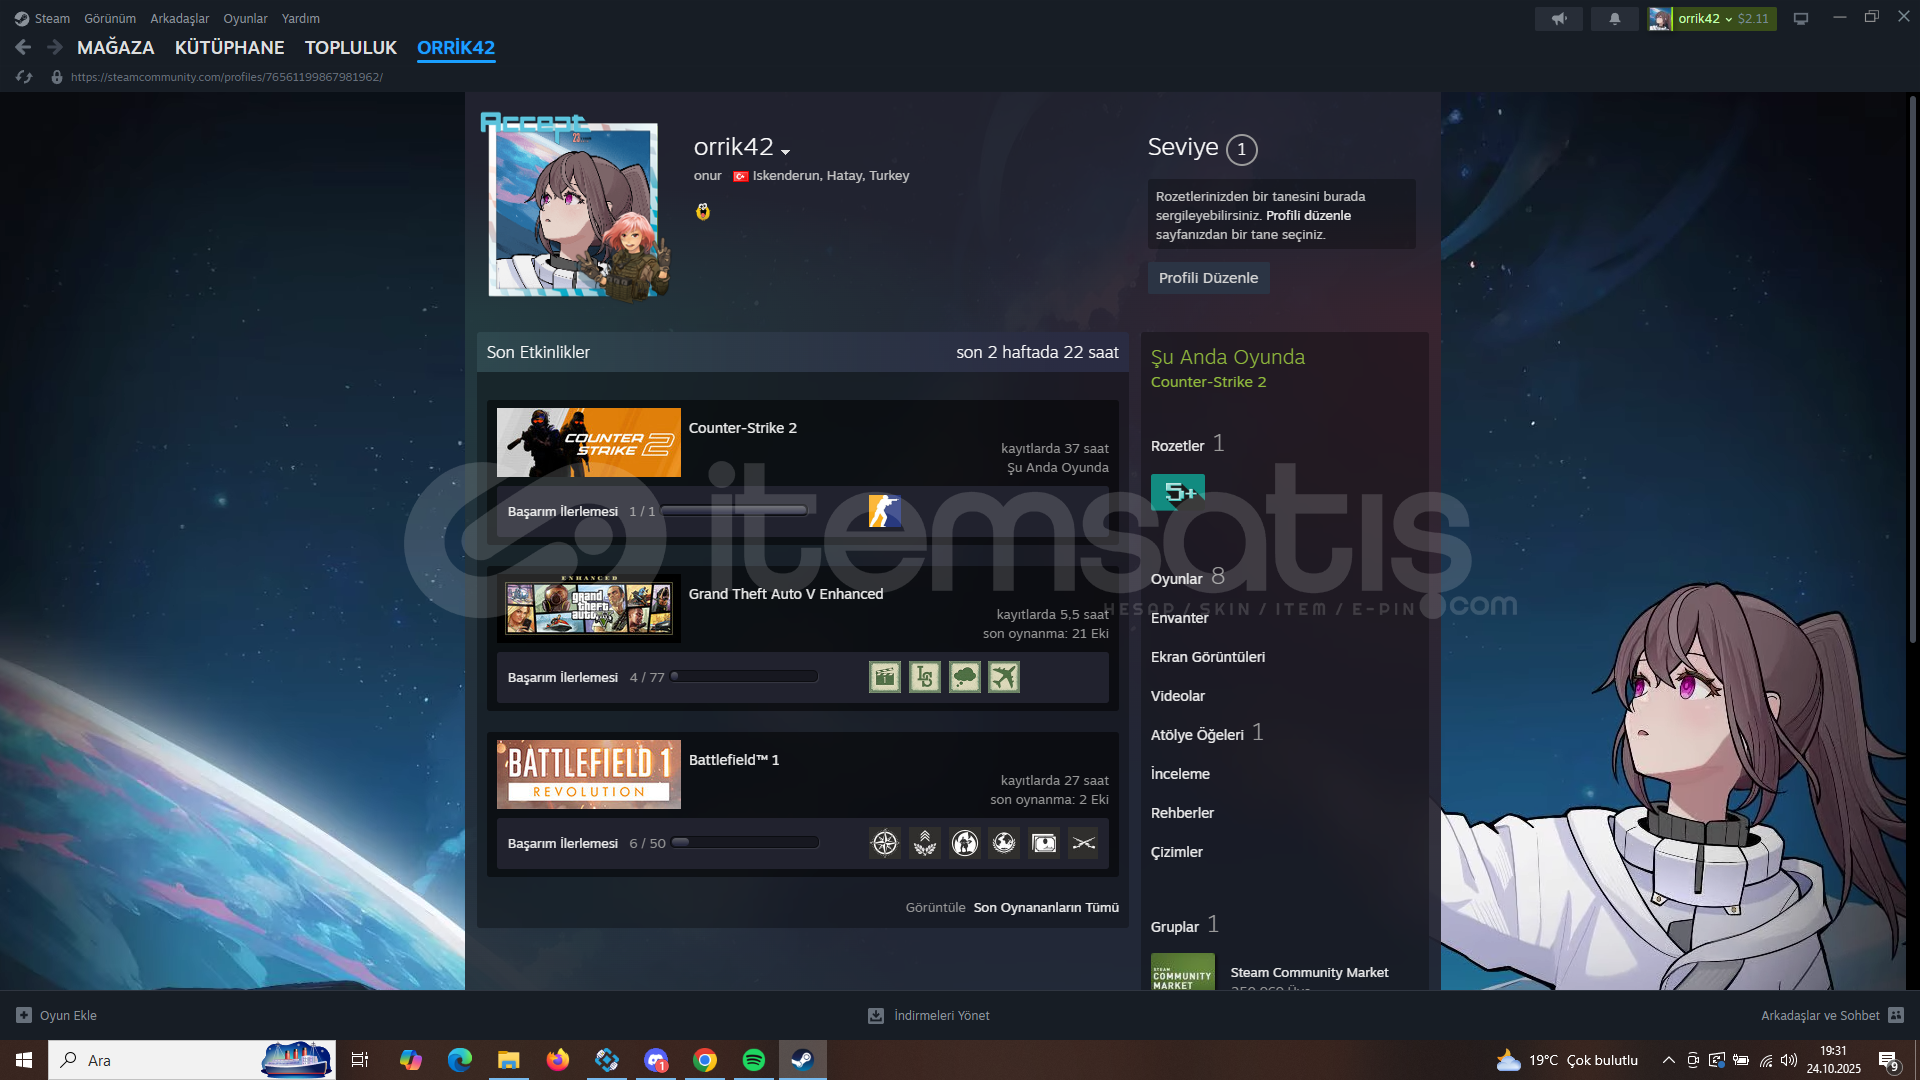The image size is (1920, 1080).
Task: Switch to the KÜTÜPHANE tab
Action: point(229,47)
